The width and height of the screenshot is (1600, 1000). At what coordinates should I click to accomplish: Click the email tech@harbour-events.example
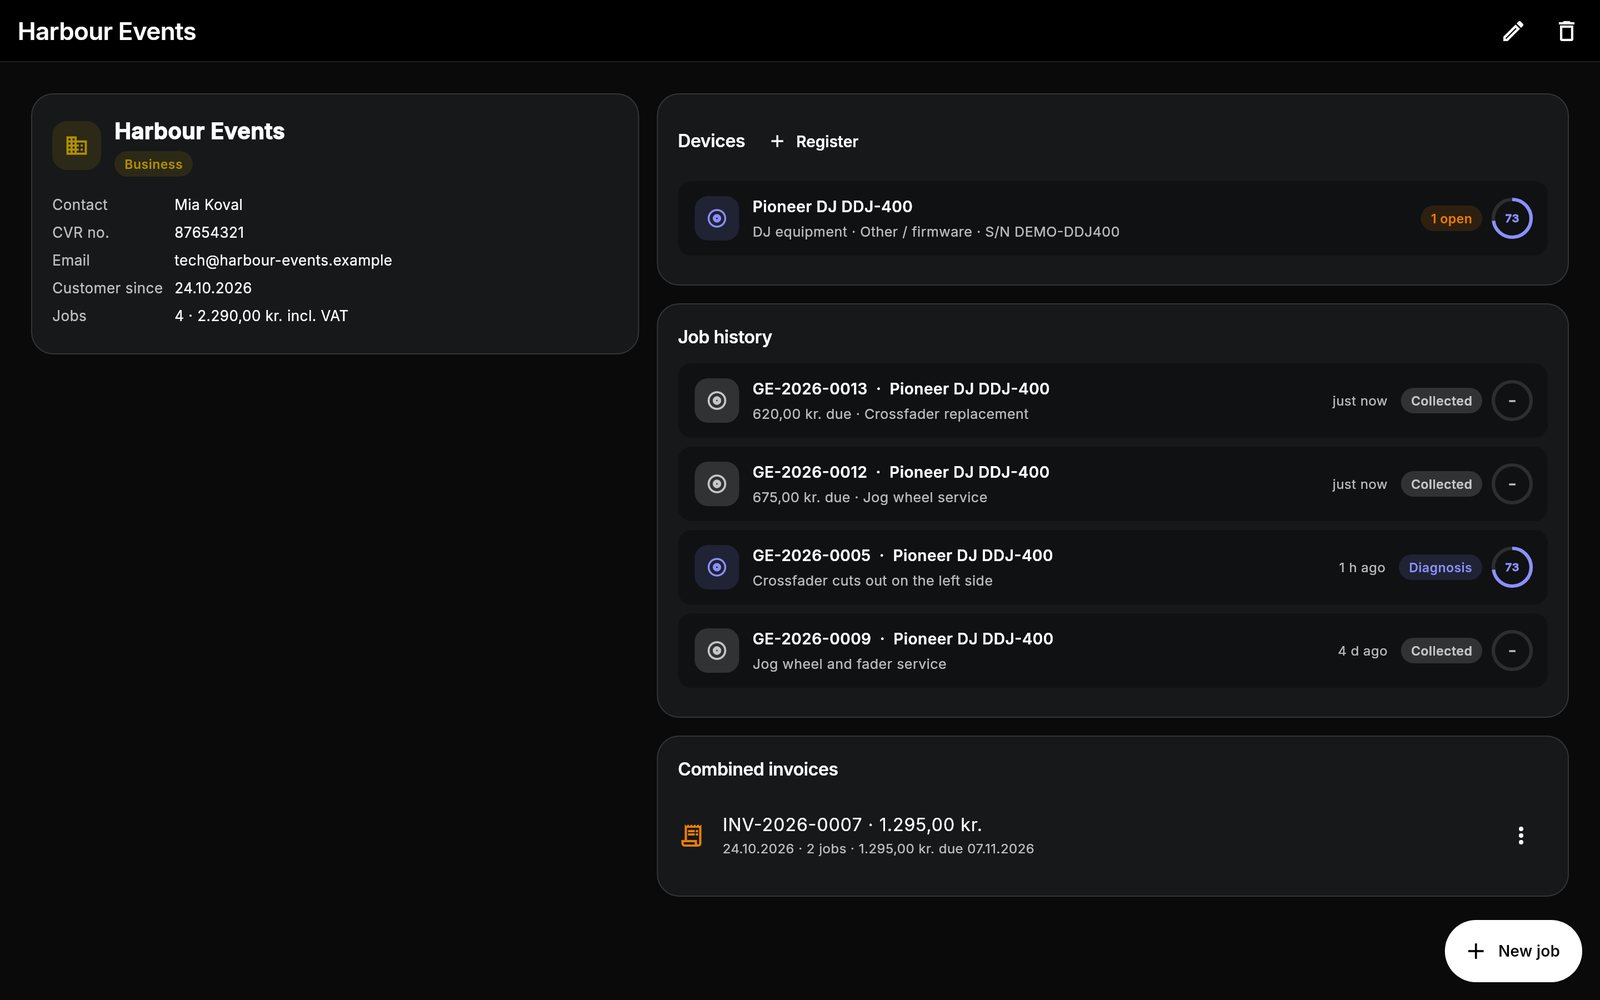(283, 260)
